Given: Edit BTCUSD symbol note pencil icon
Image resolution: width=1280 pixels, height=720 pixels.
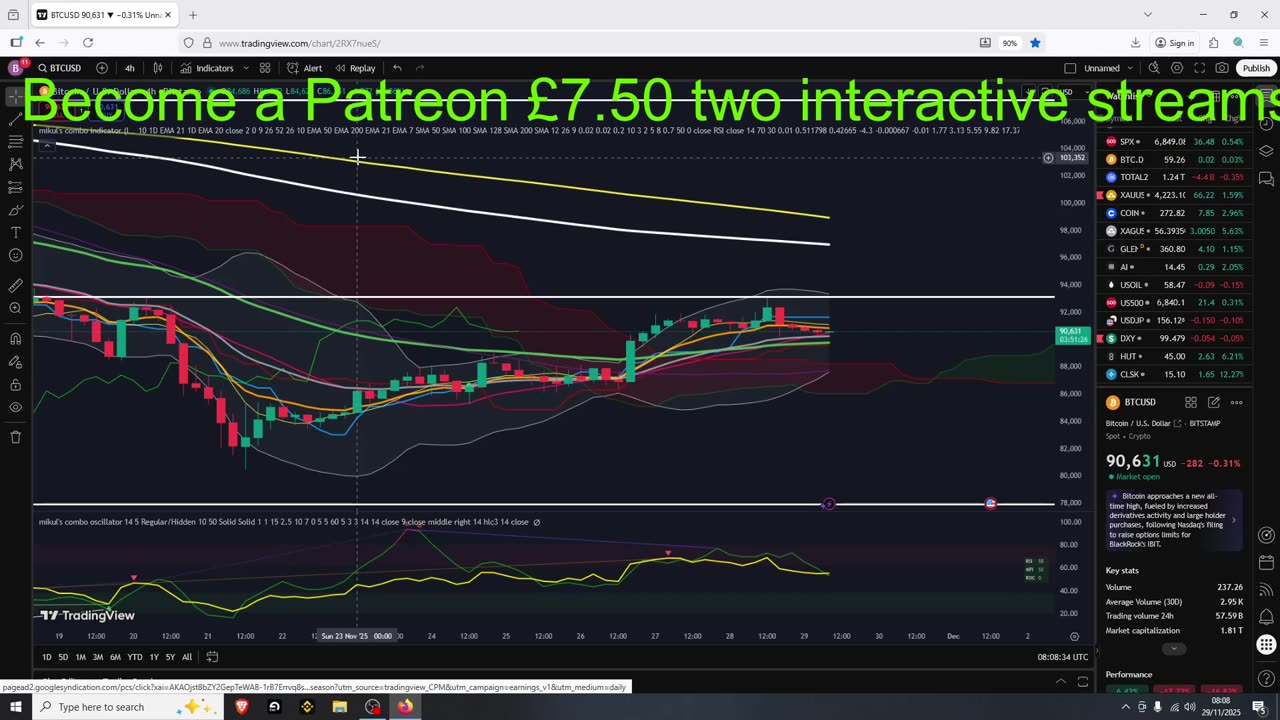Looking at the screenshot, I should (x=1214, y=402).
